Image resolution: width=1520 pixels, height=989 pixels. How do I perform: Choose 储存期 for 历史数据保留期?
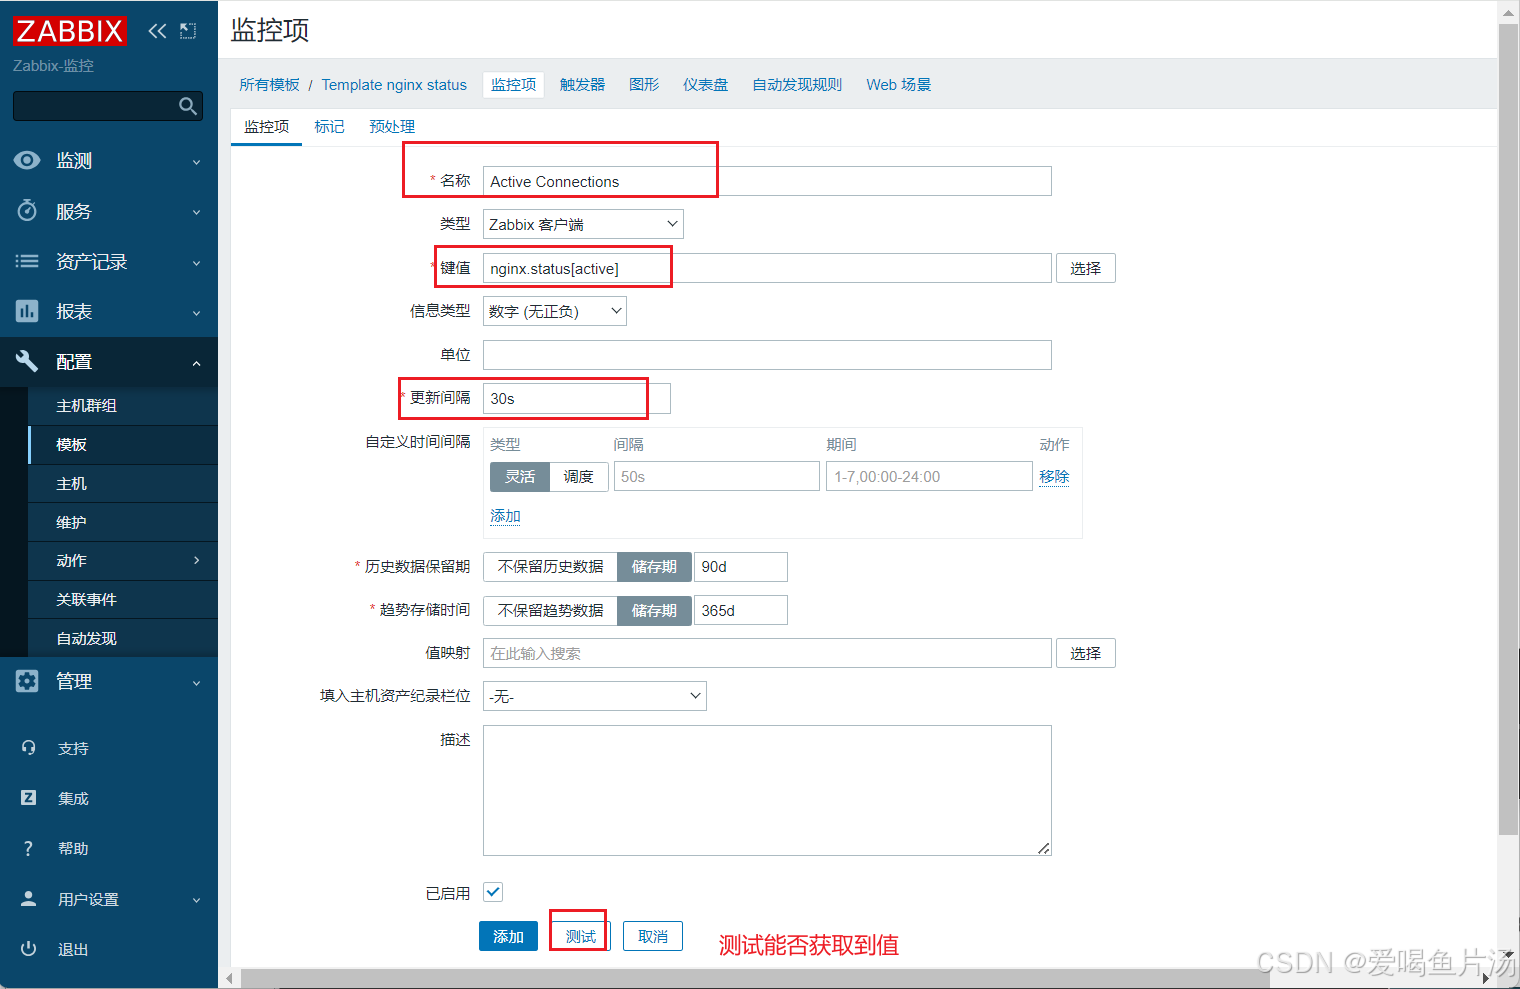pyautogui.click(x=654, y=567)
